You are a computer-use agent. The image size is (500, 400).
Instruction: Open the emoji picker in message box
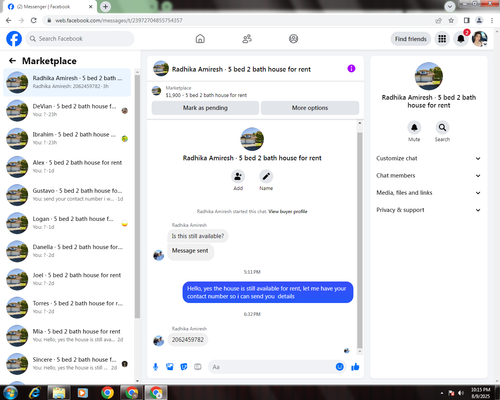[339, 367]
